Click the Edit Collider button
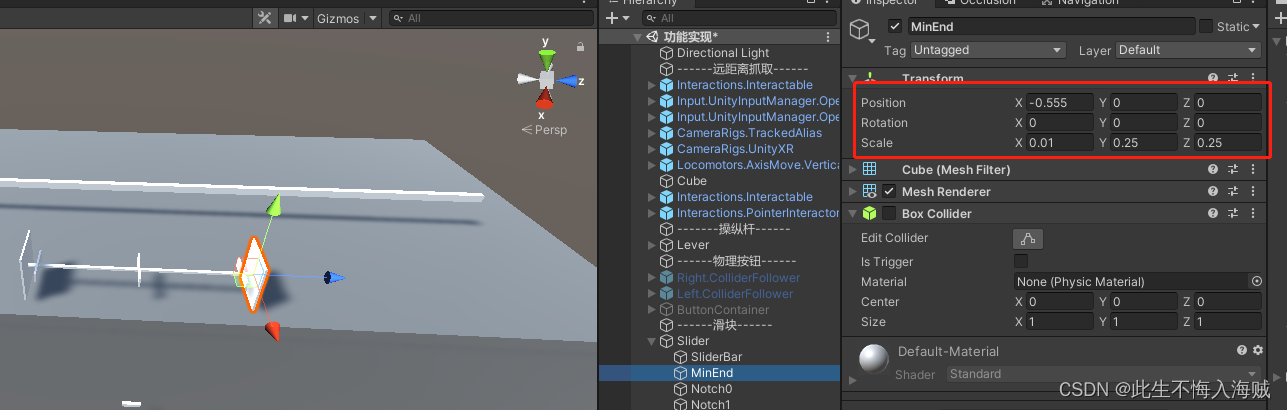 [x=1028, y=238]
